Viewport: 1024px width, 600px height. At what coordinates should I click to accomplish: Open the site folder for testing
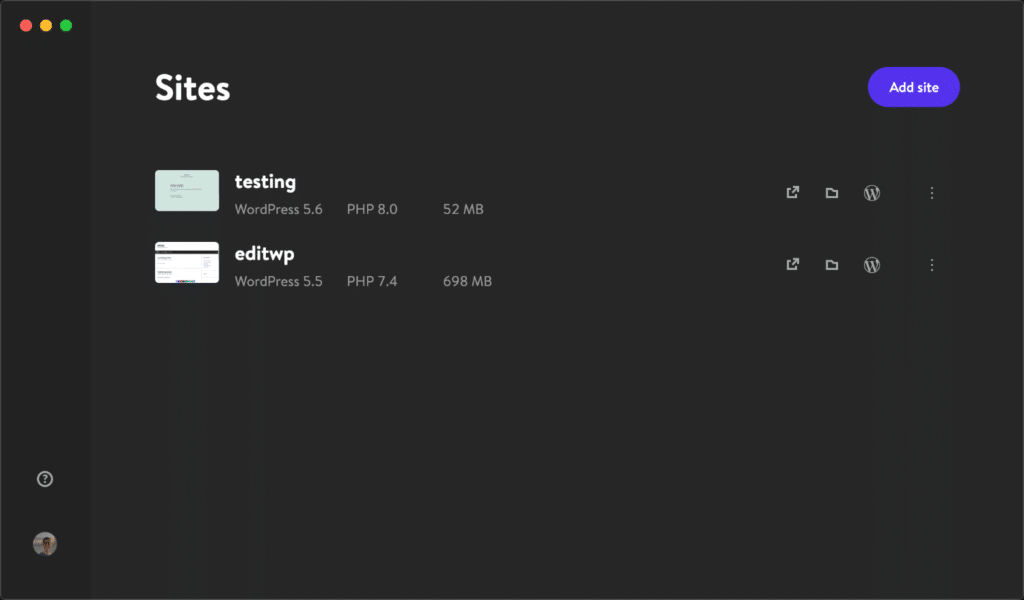(831, 192)
